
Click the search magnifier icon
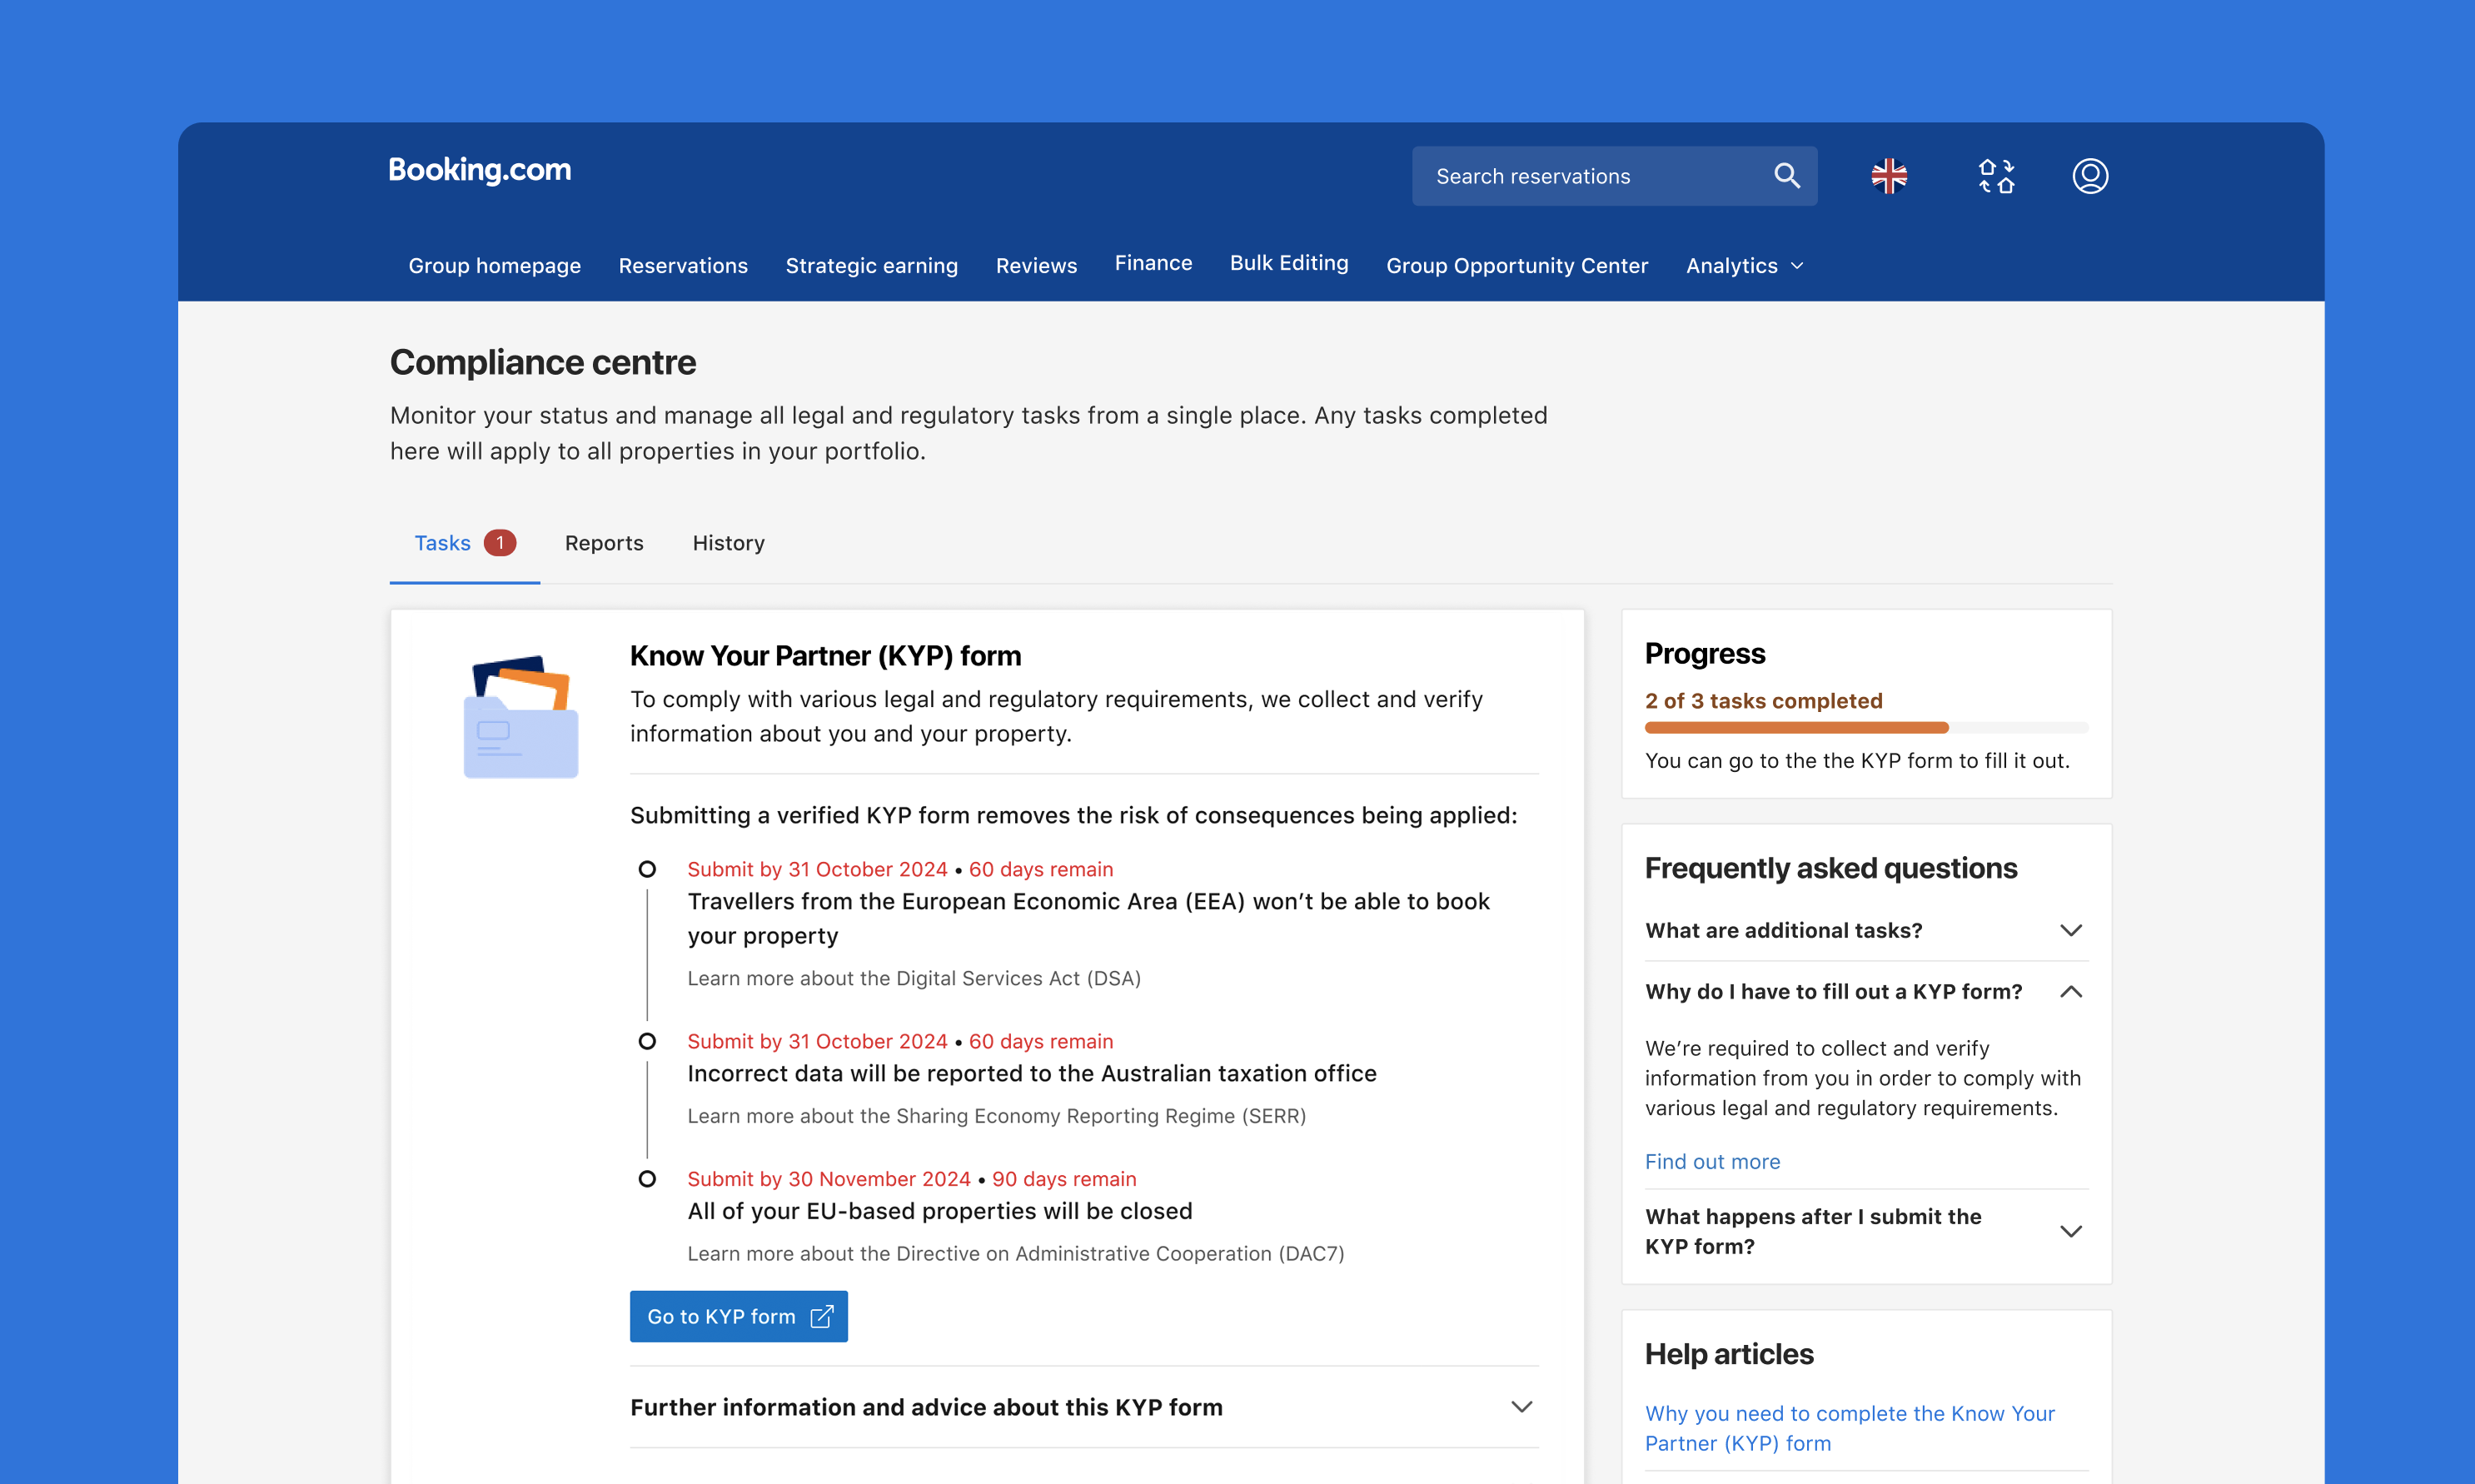(x=1786, y=176)
